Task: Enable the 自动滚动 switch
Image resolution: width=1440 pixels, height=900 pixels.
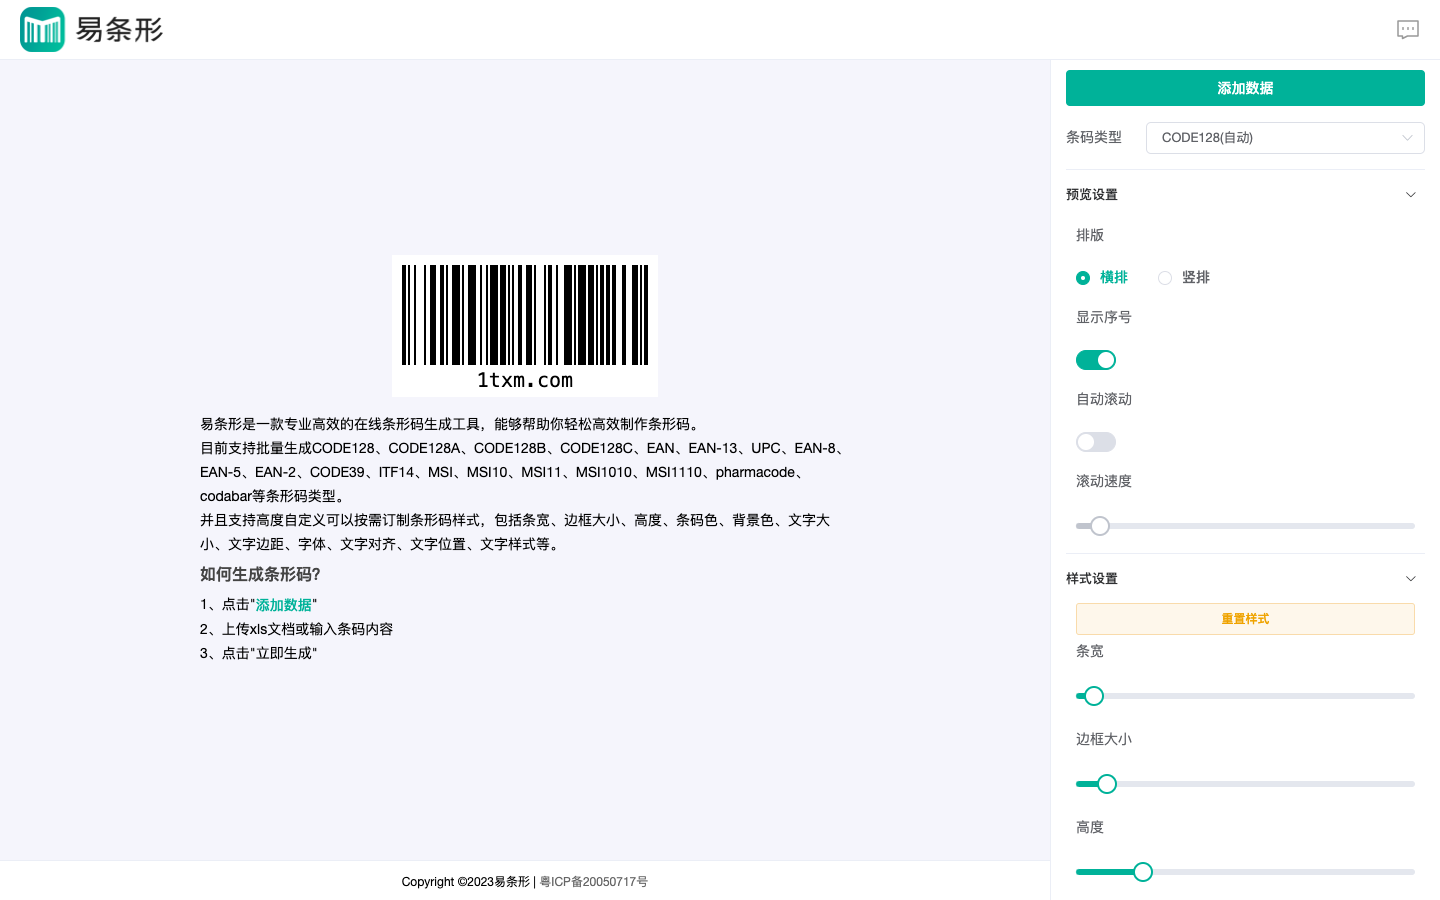Action: (x=1095, y=442)
